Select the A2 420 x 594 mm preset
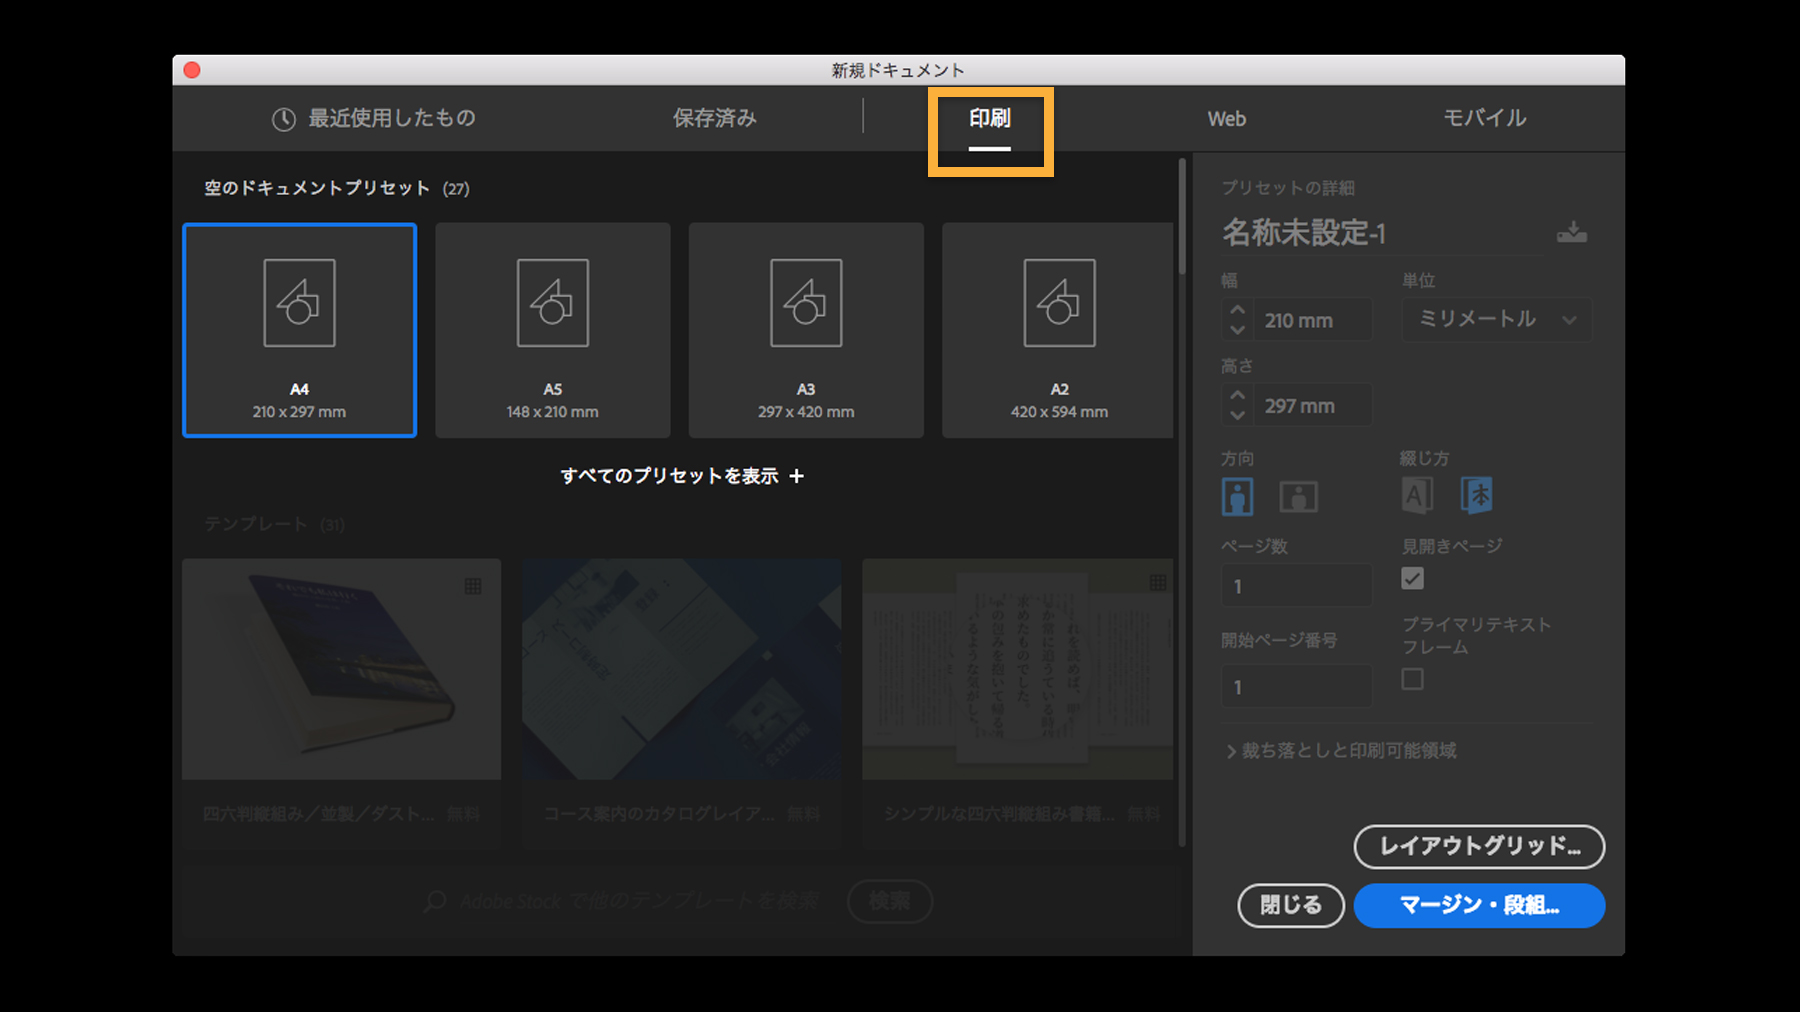The height and width of the screenshot is (1012, 1800). 1058,330
